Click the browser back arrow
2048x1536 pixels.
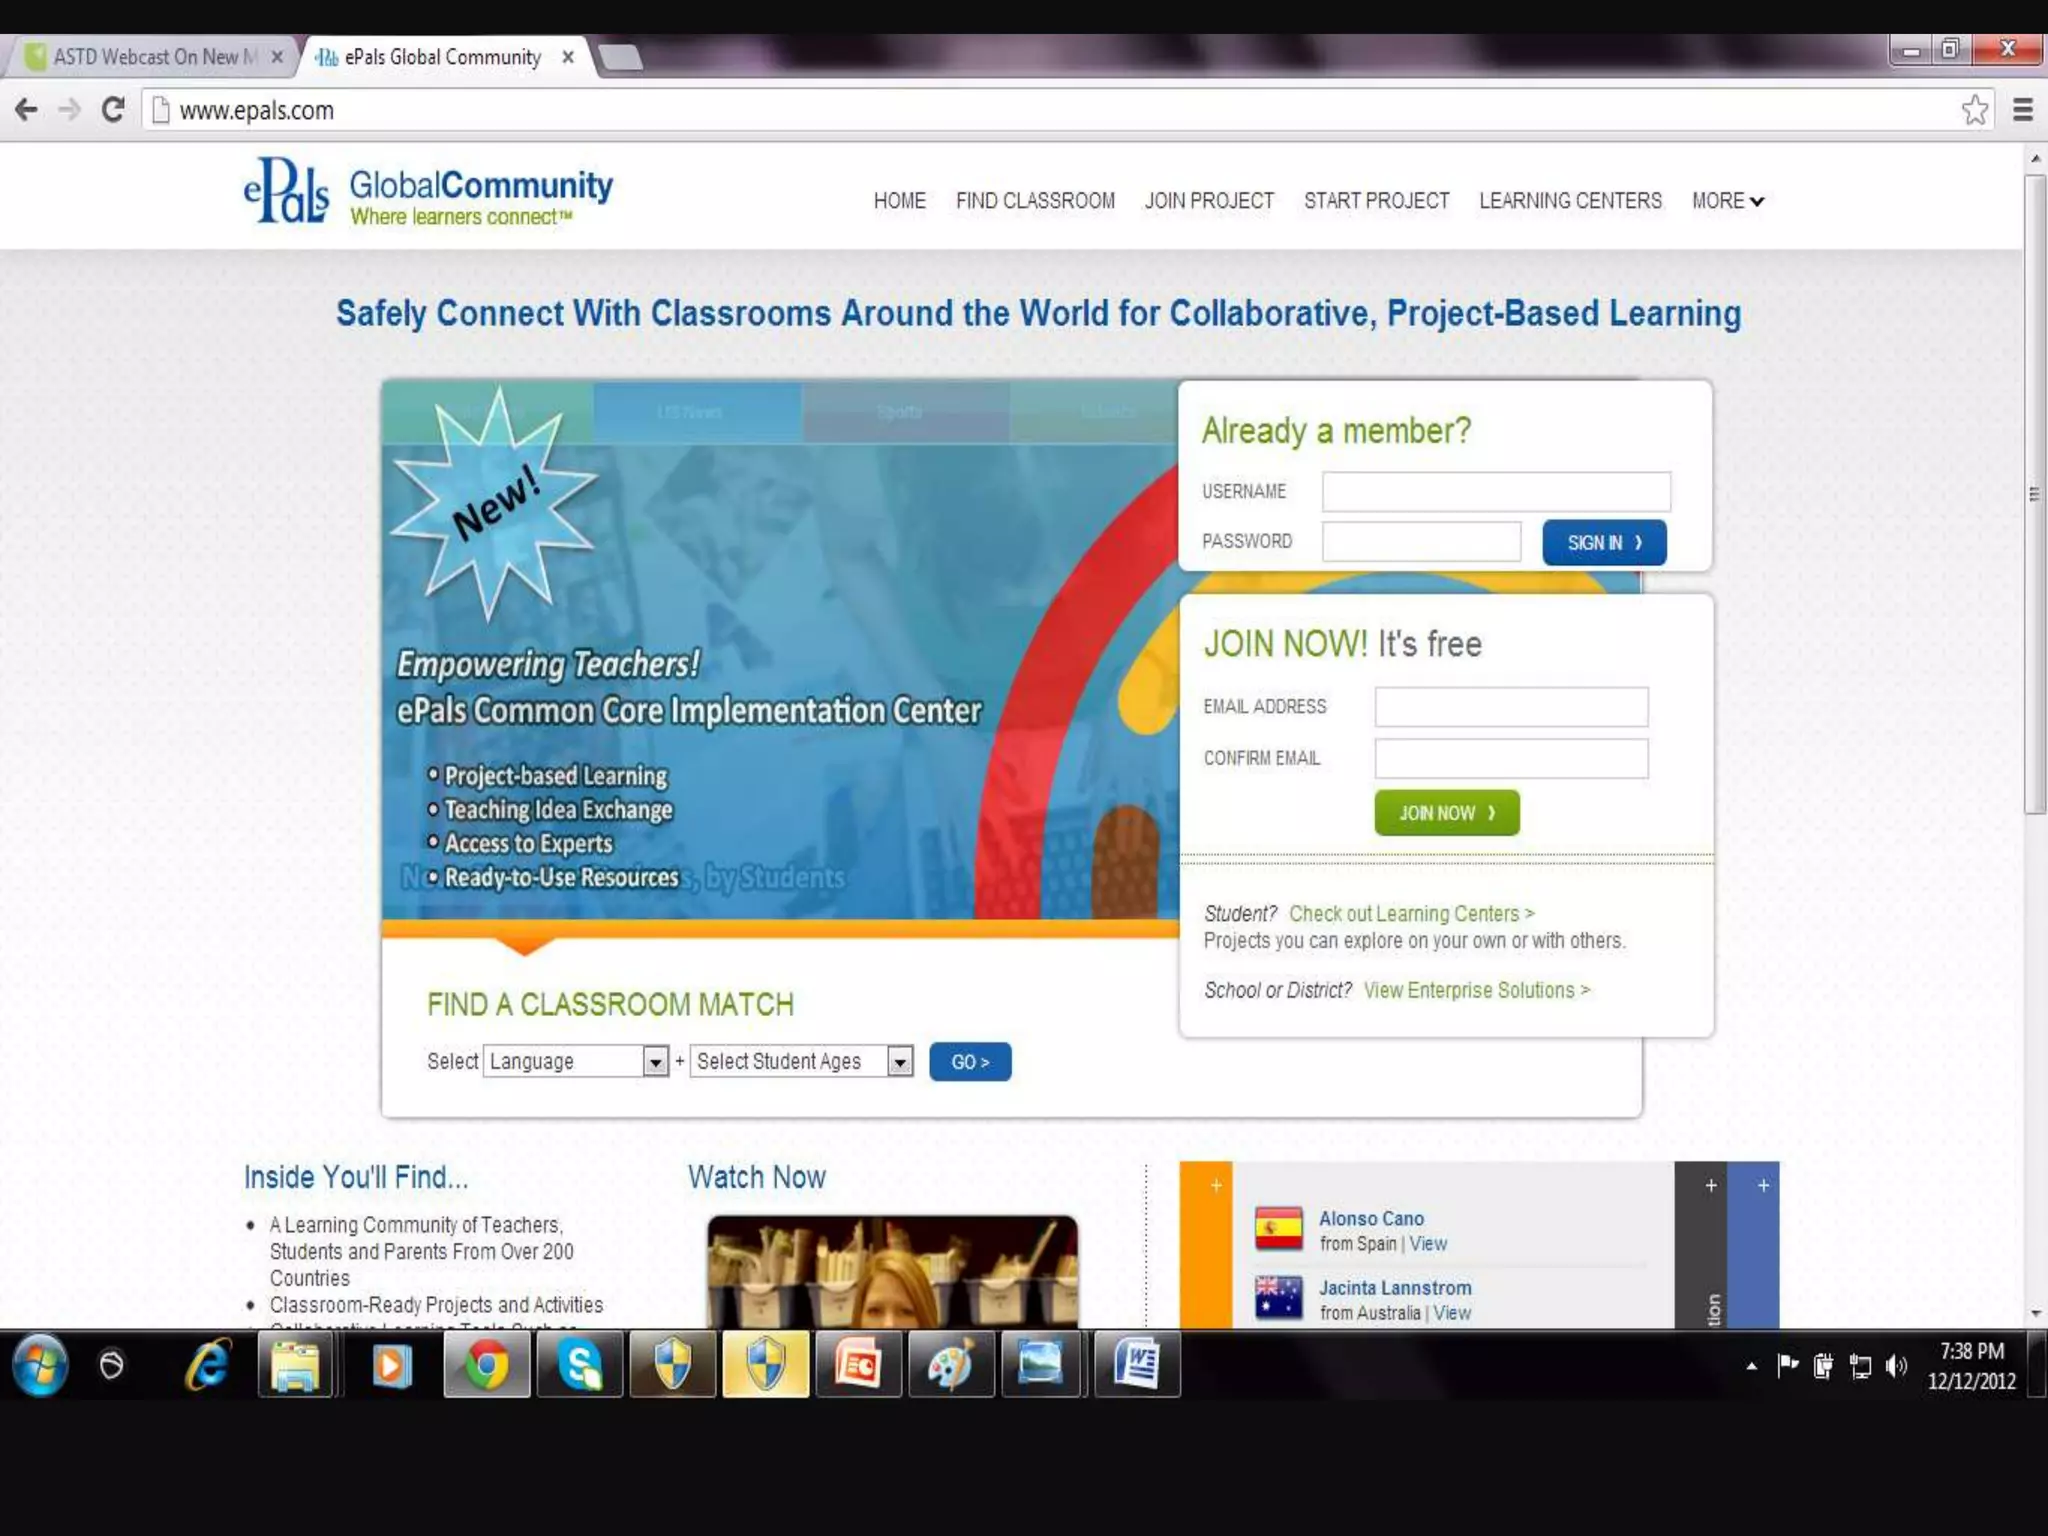[x=27, y=110]
